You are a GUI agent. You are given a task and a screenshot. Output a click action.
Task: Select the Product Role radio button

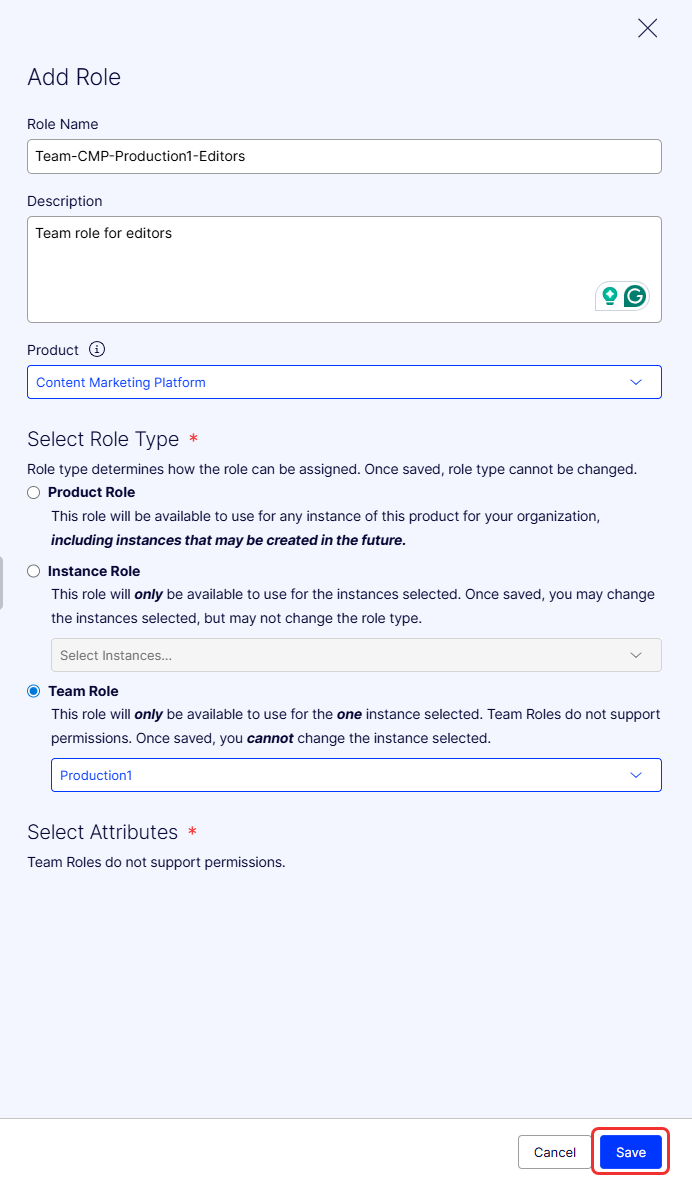[x=33, y=493]
